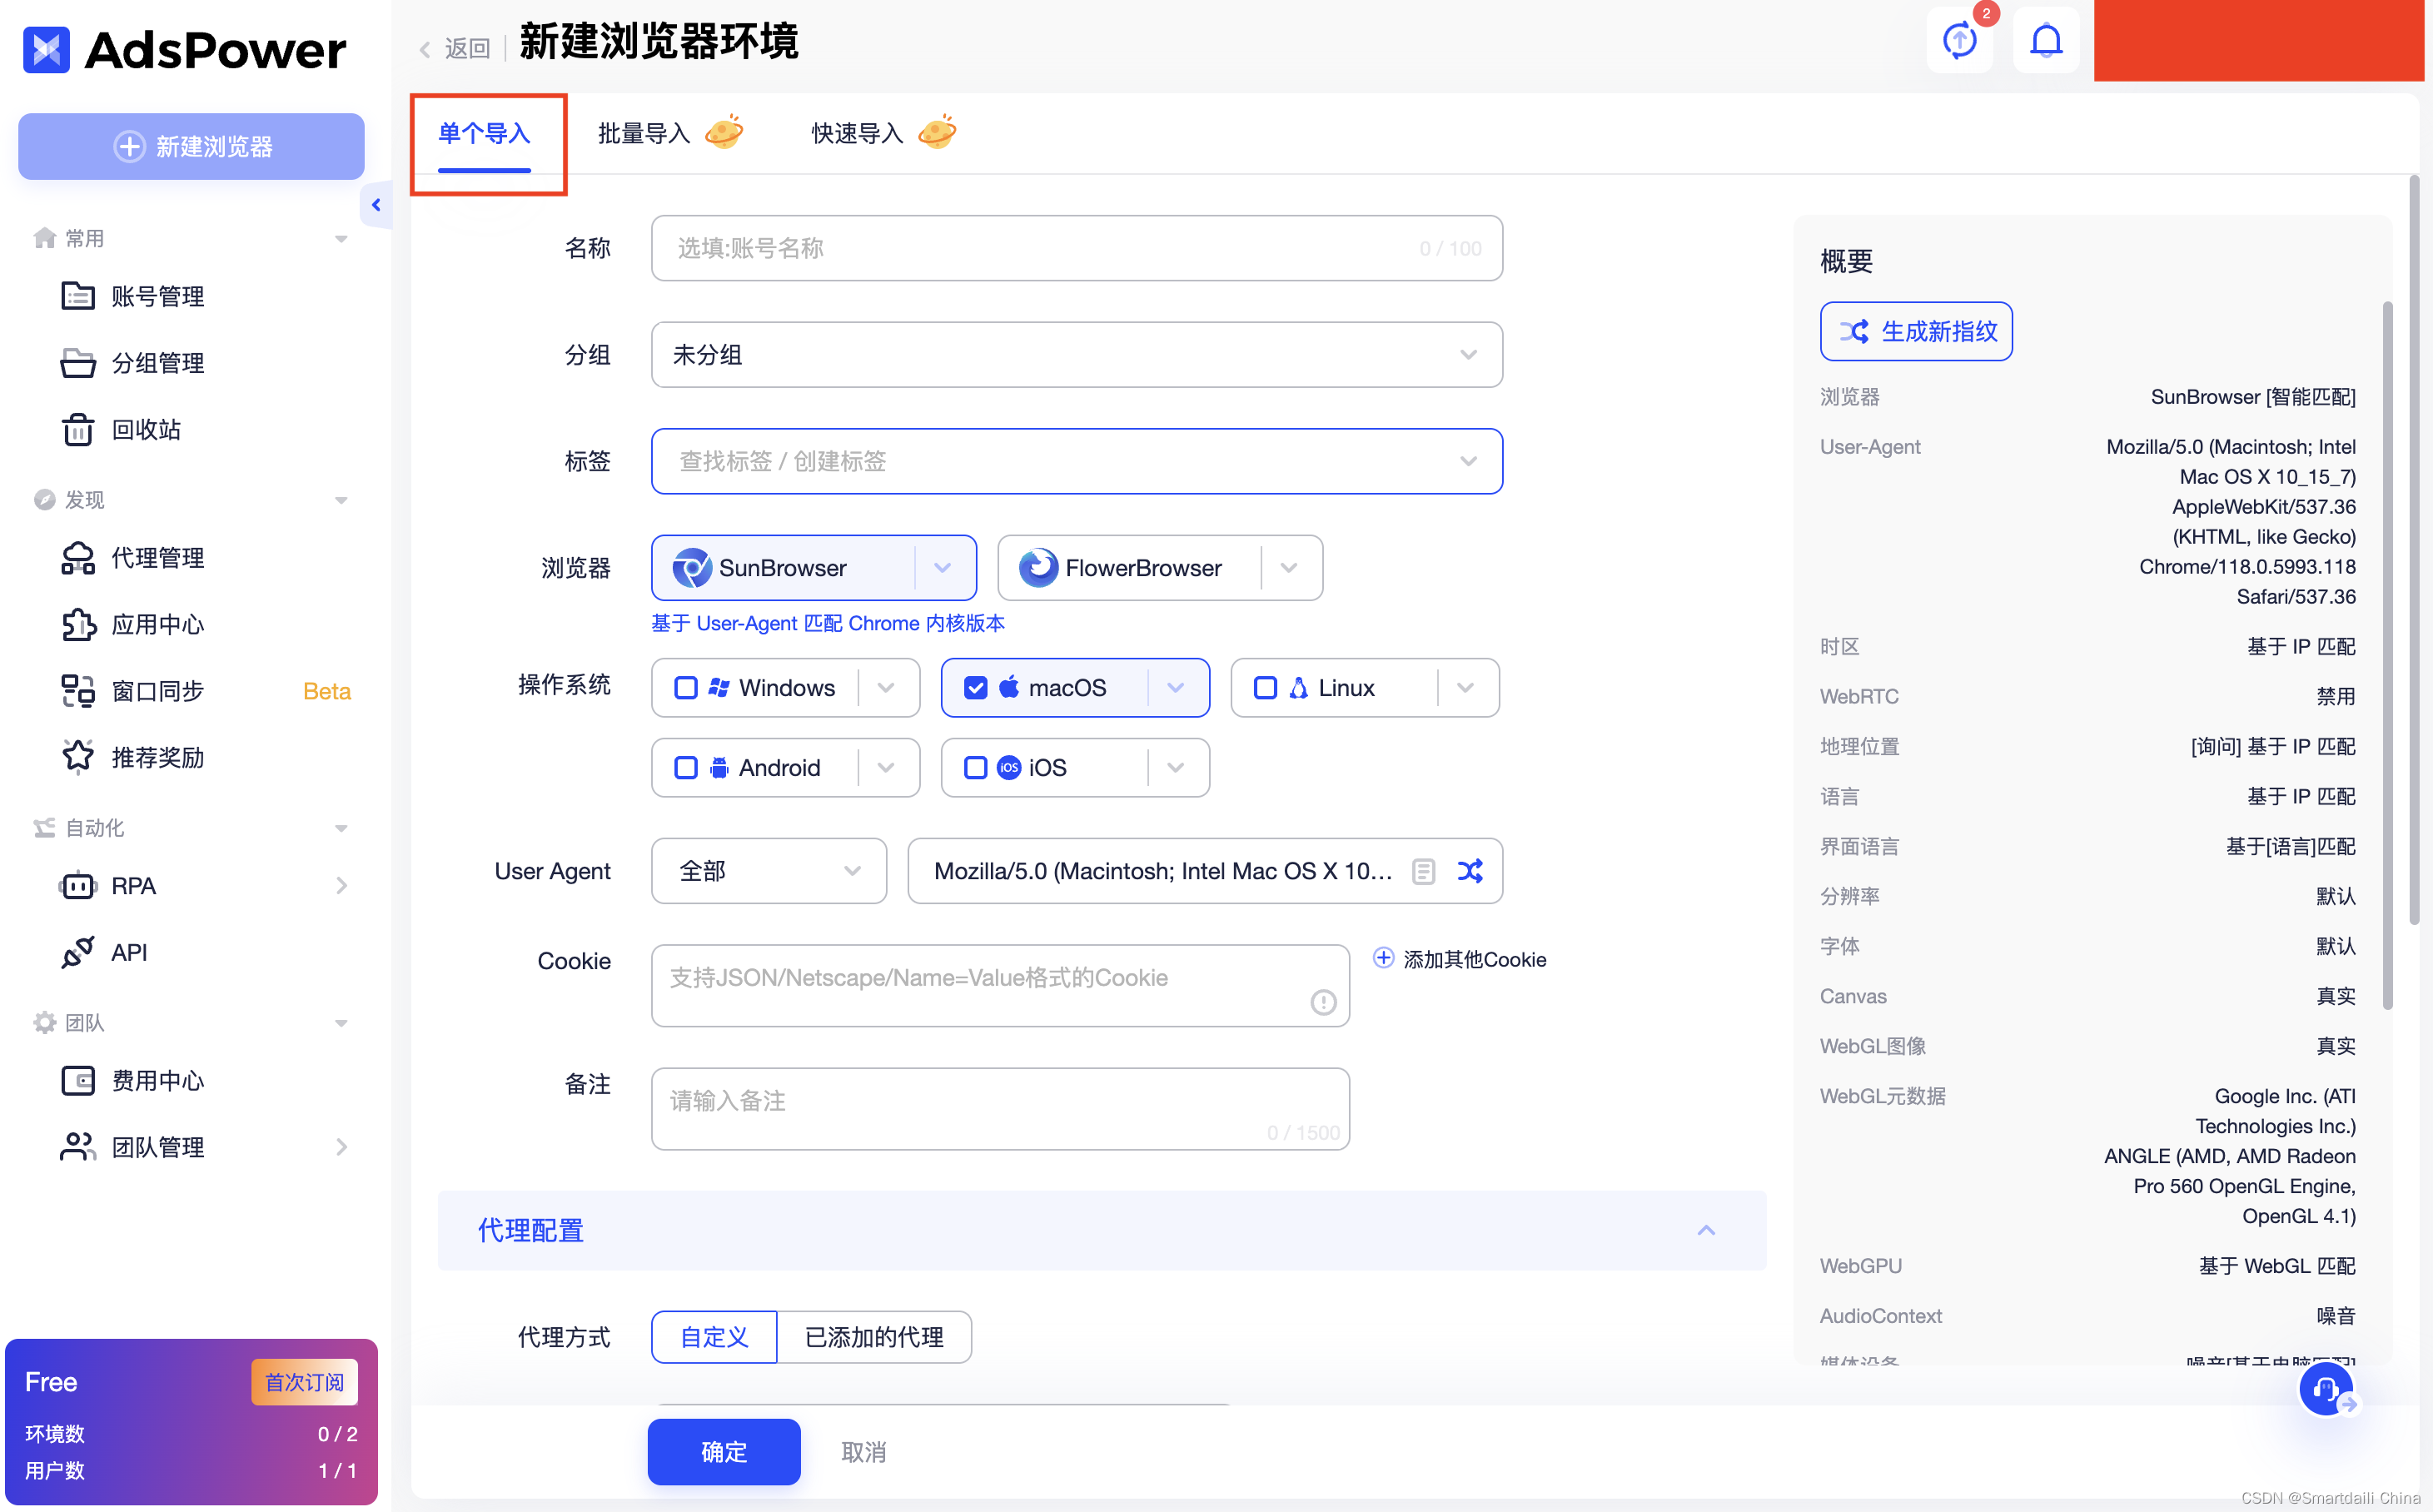Collapse sidebar using arrow handle
Image resolution: width=2433 pixels, height=1512 pixels.
376,205
